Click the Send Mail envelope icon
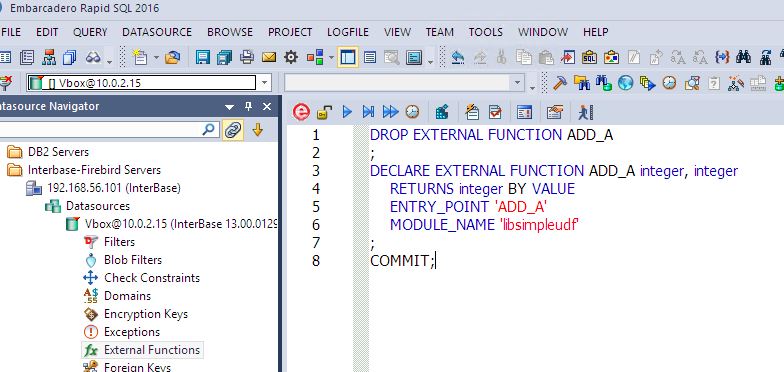 coord(269,58)
